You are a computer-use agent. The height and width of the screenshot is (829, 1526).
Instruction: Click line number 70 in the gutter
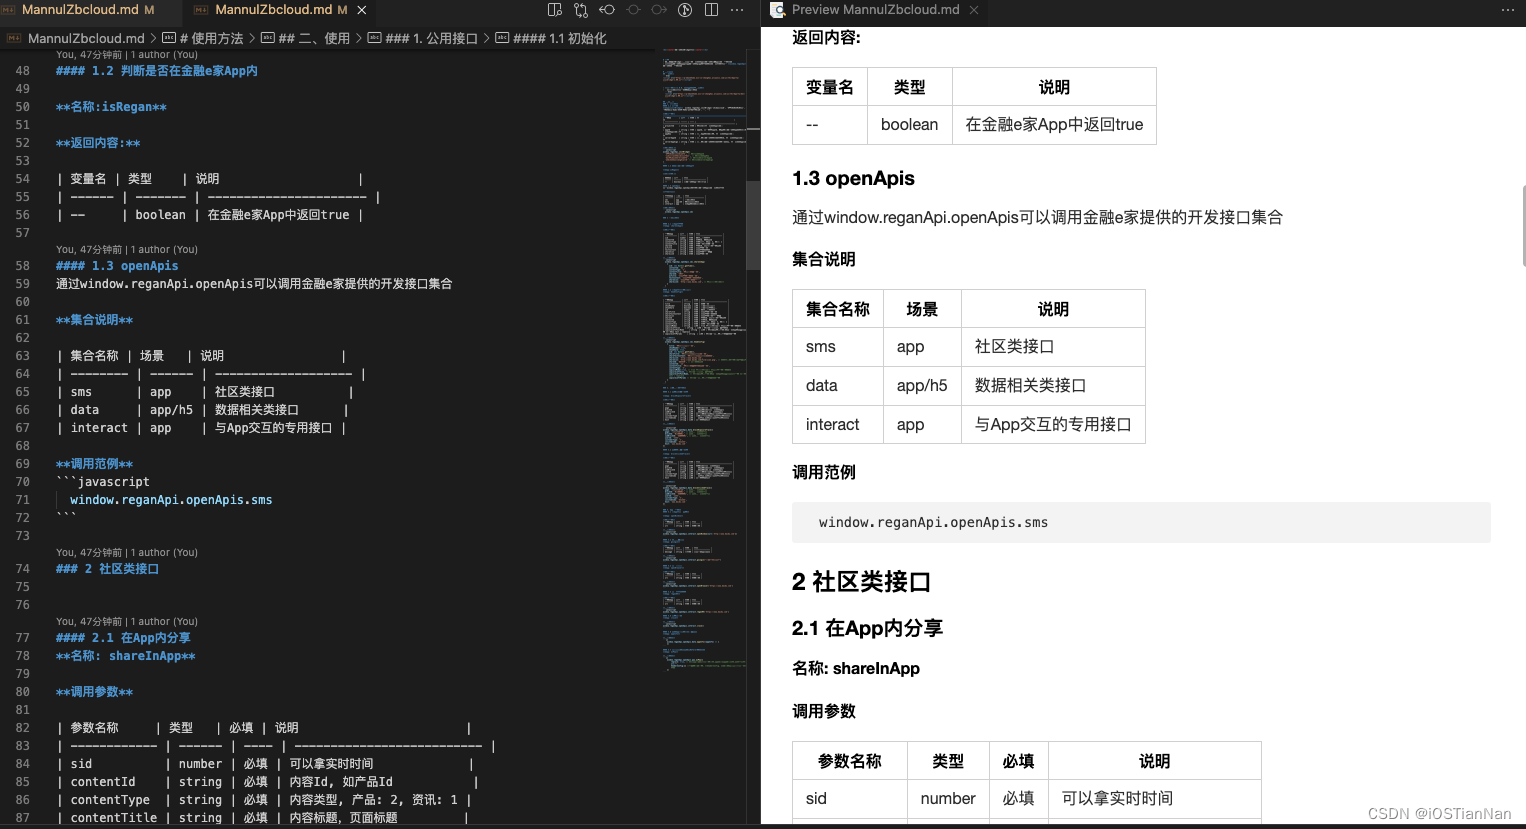[x=23, y=482]
